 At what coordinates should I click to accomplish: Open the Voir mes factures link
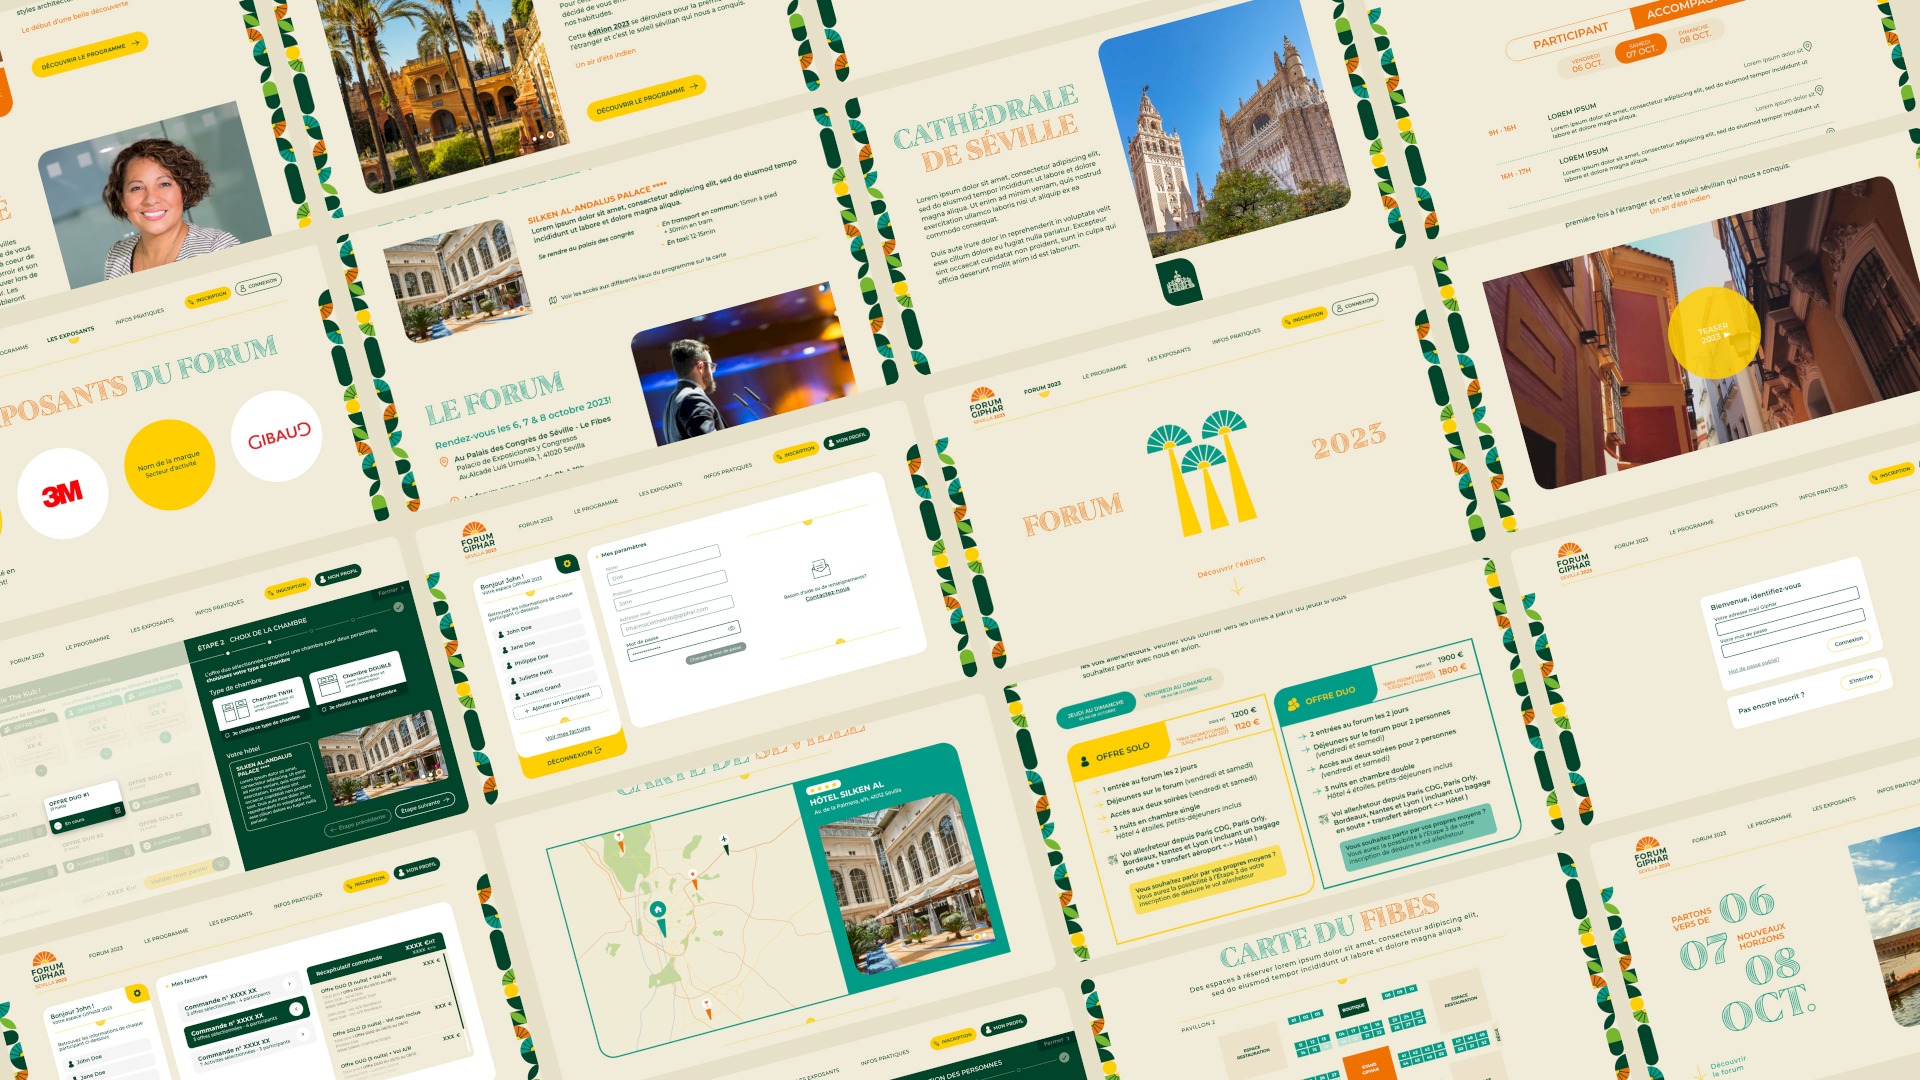point(568,733)
